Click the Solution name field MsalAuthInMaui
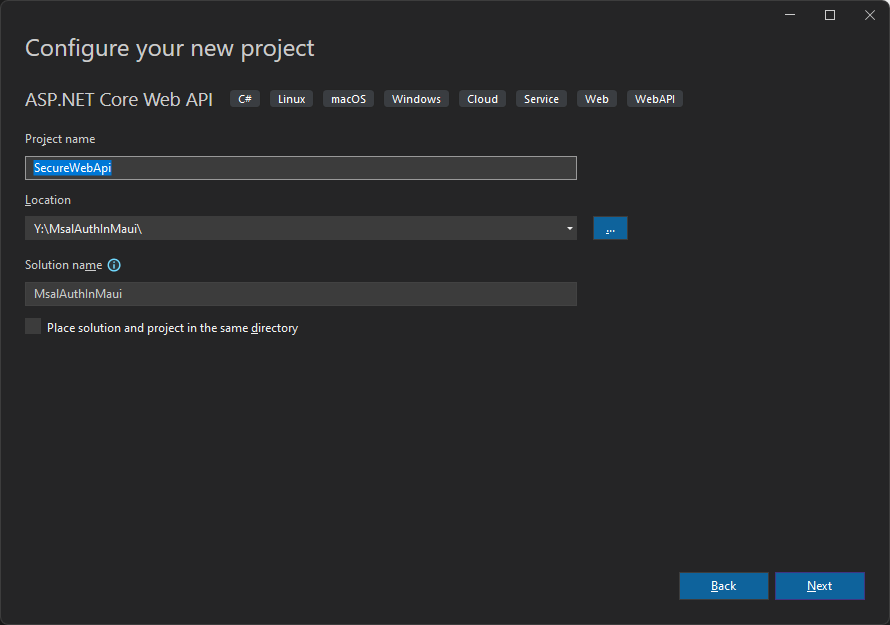890x625 pixels. tap(301, 294)
